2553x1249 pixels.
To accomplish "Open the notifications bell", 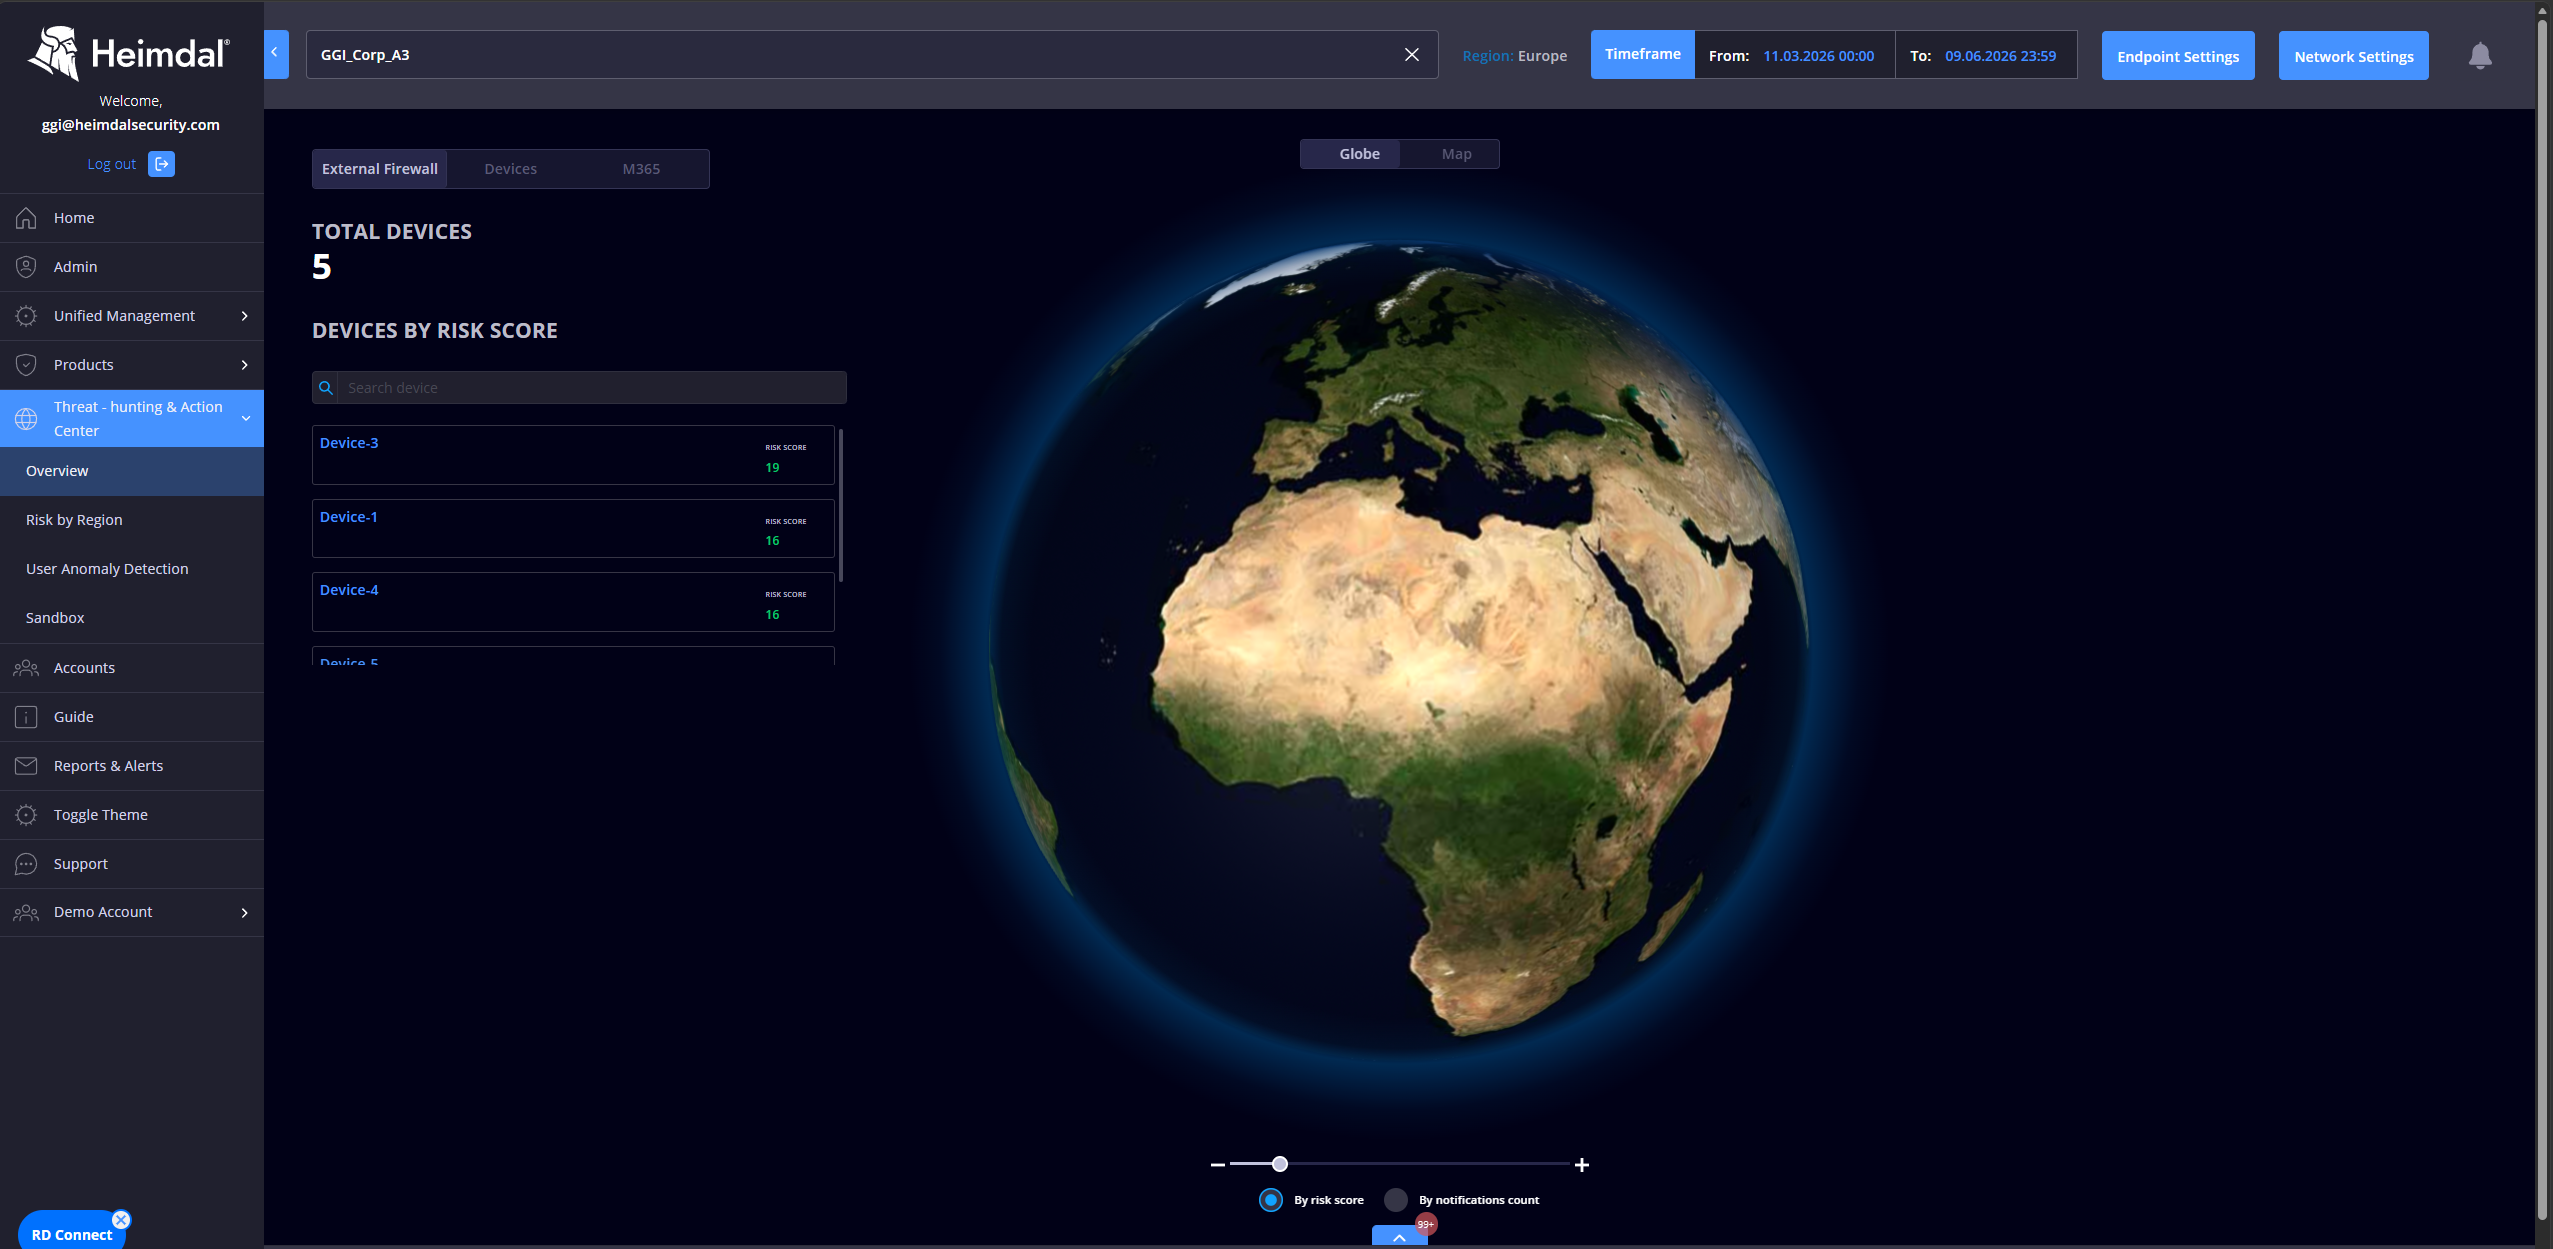I will [x=2480, y=56].
